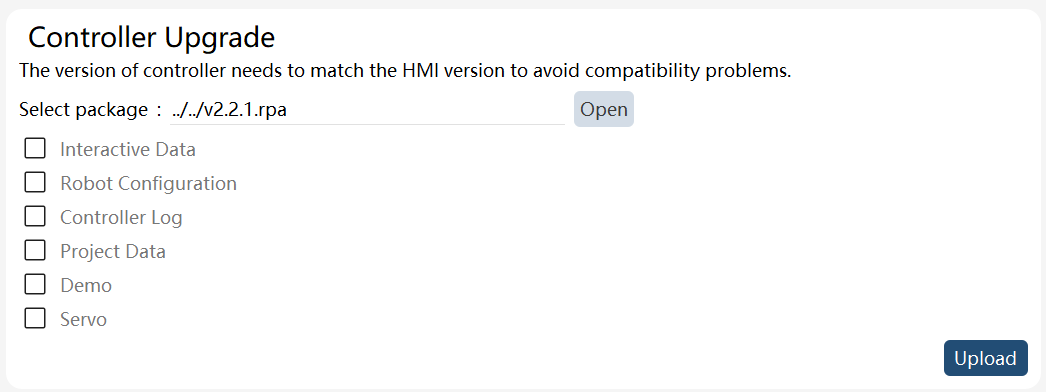Enable the Interactive Data checkbox

(35, 148)
